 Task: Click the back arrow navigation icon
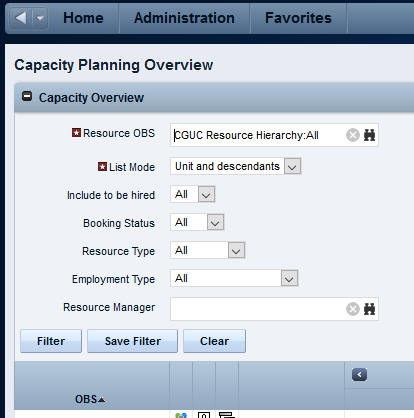[21, 18]
